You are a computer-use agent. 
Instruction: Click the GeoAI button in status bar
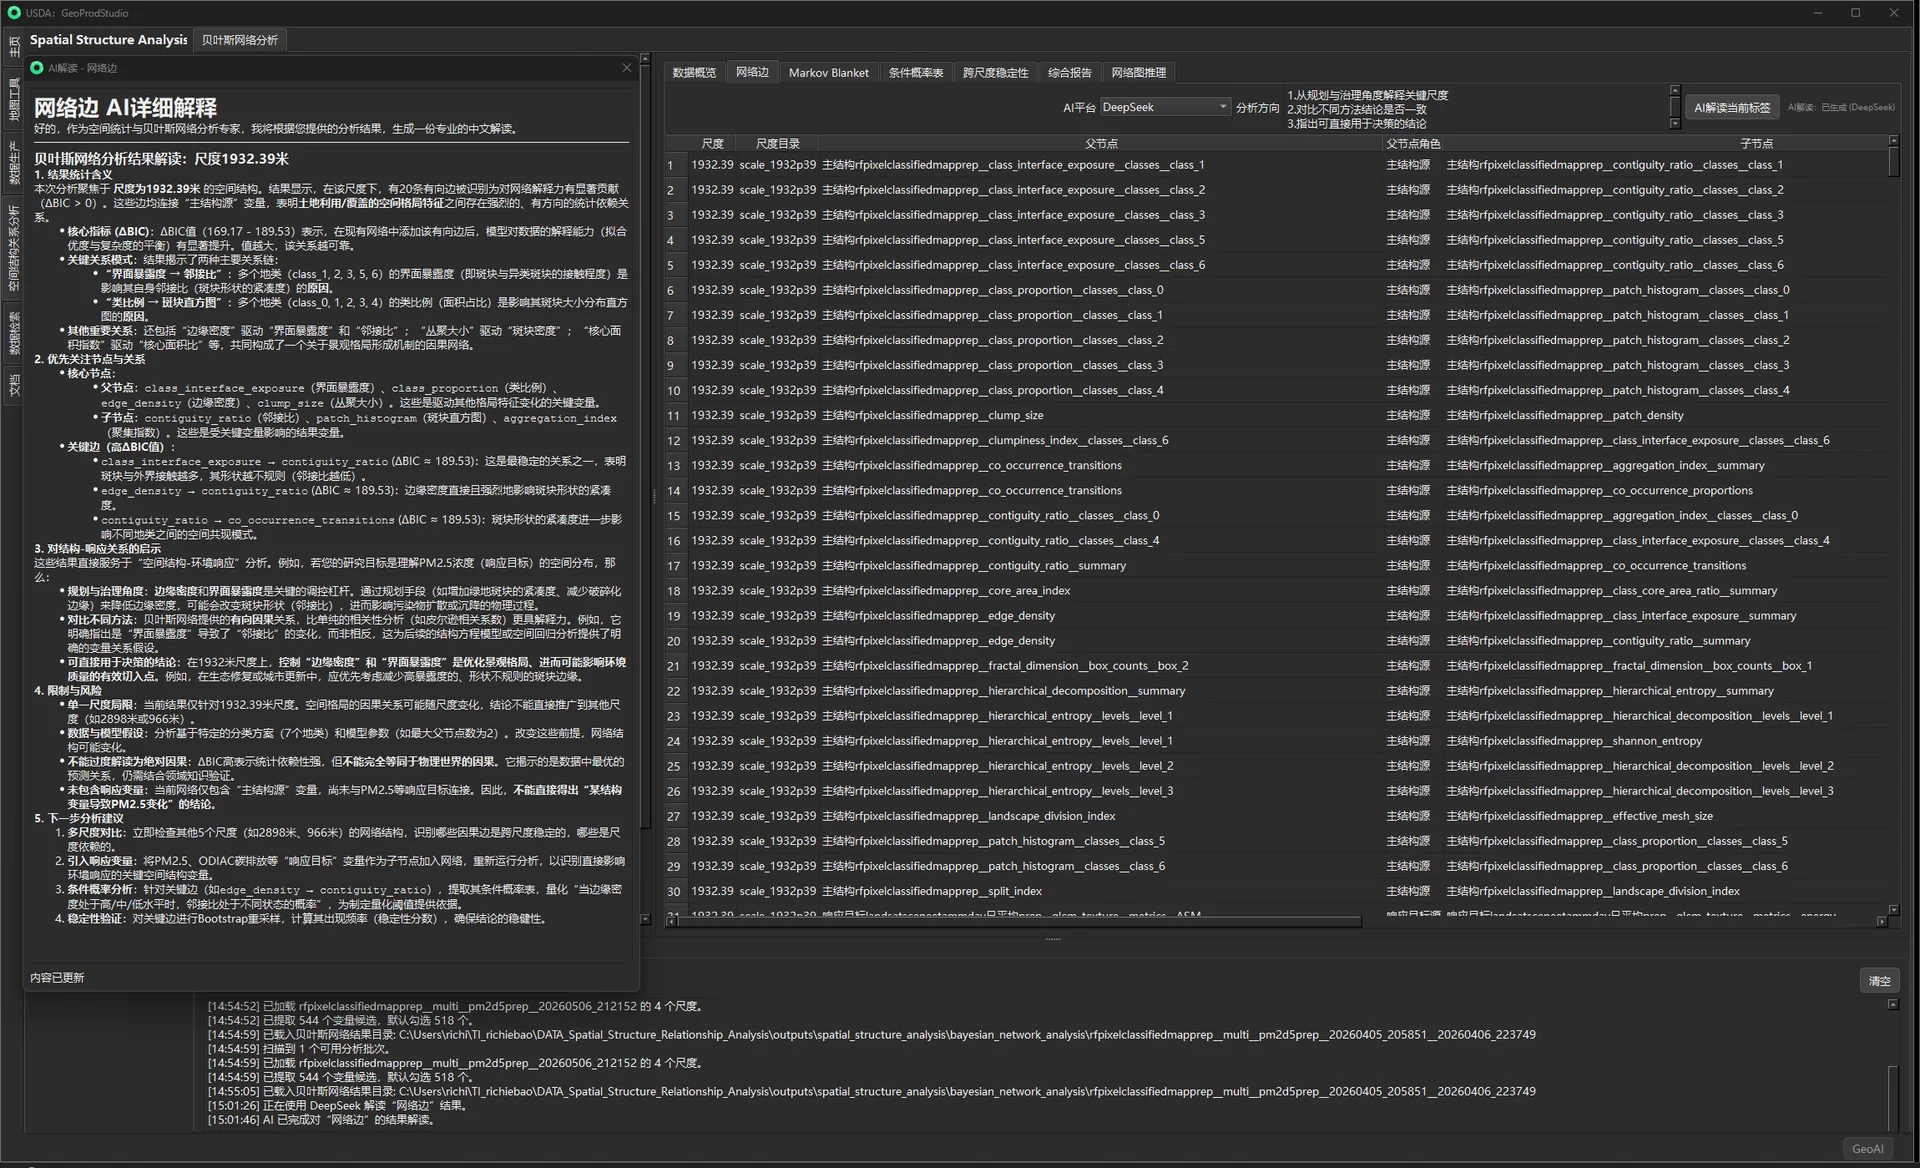[1867, 1149]
